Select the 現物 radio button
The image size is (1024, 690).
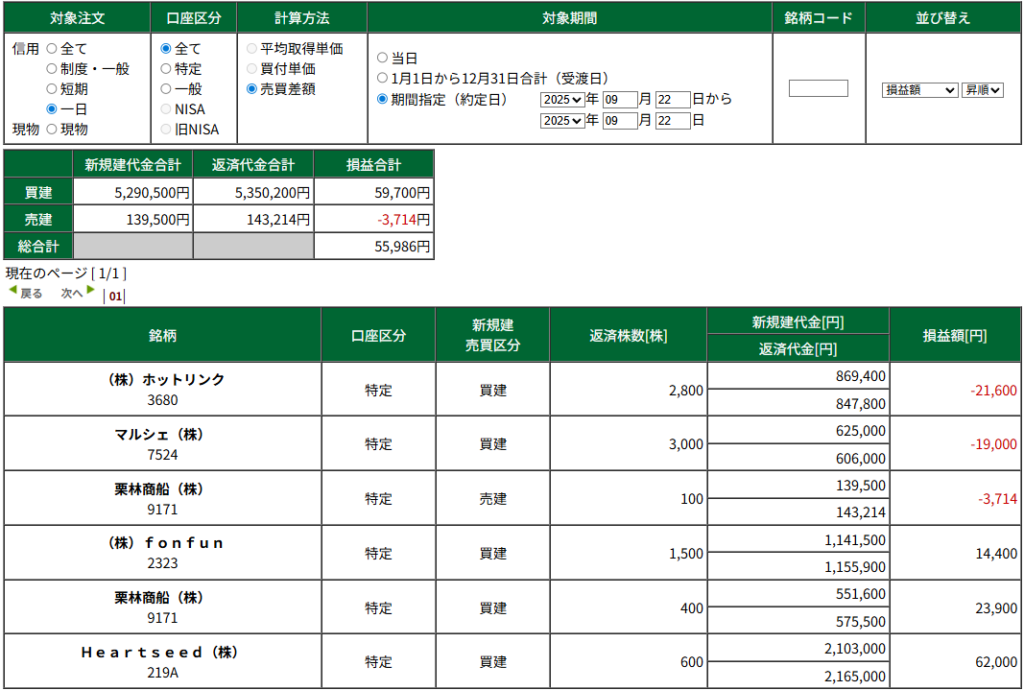[x=52, y=129]
